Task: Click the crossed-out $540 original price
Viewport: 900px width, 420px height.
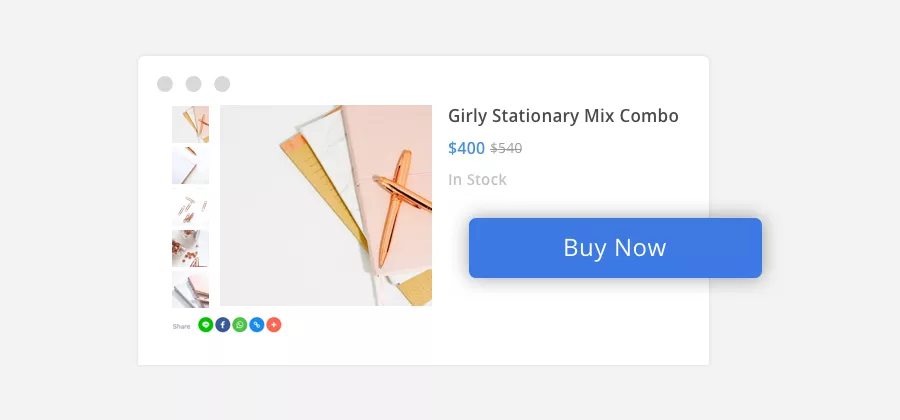Action: [x=506, y=149]
